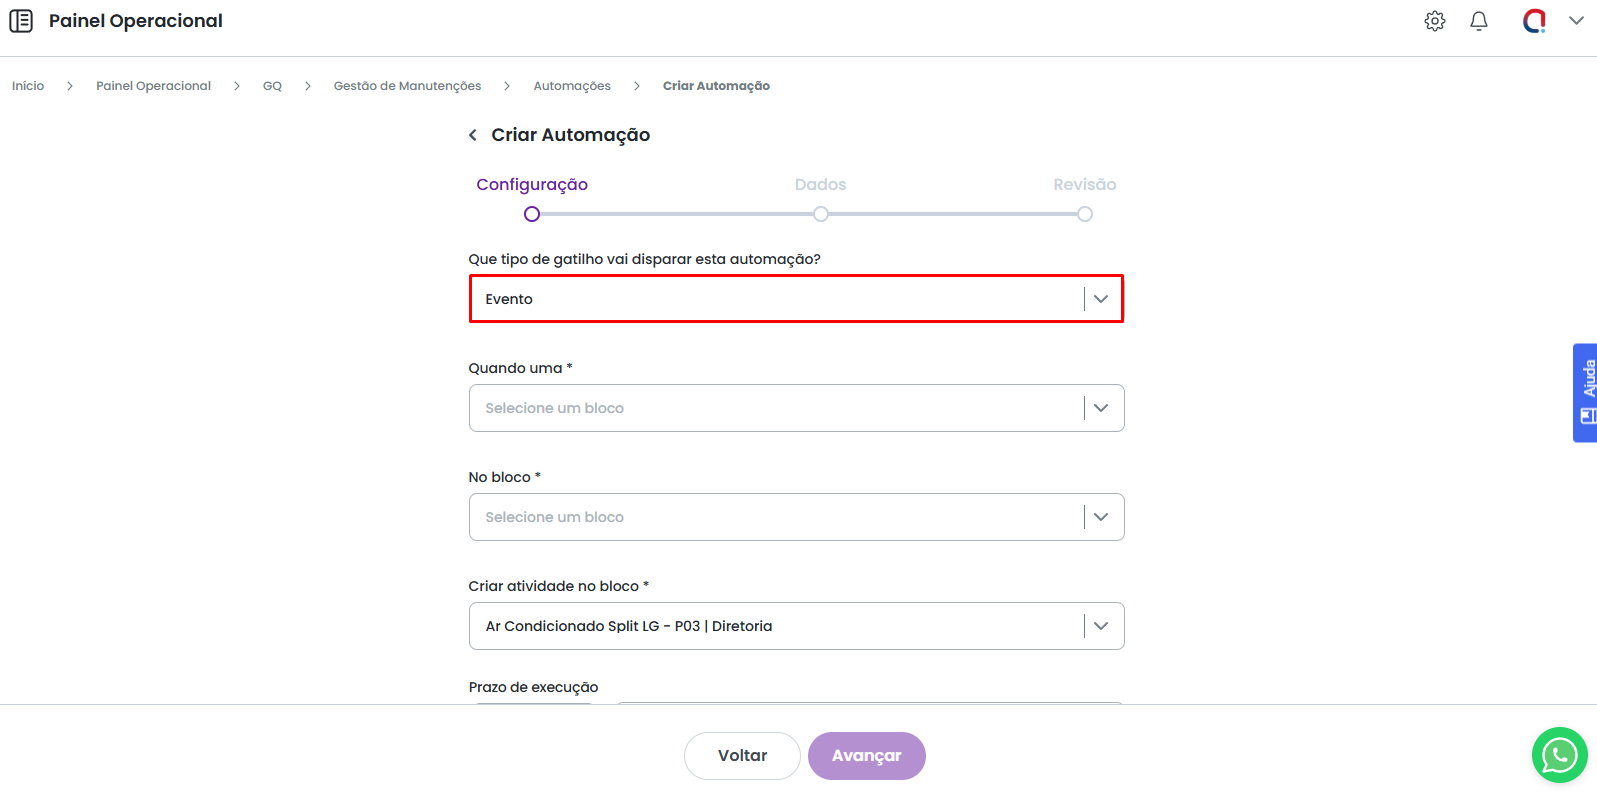Open the sidebar menu icon beside Painel Operacional
Screen dimensions: 1597x792
pos(21,21)
